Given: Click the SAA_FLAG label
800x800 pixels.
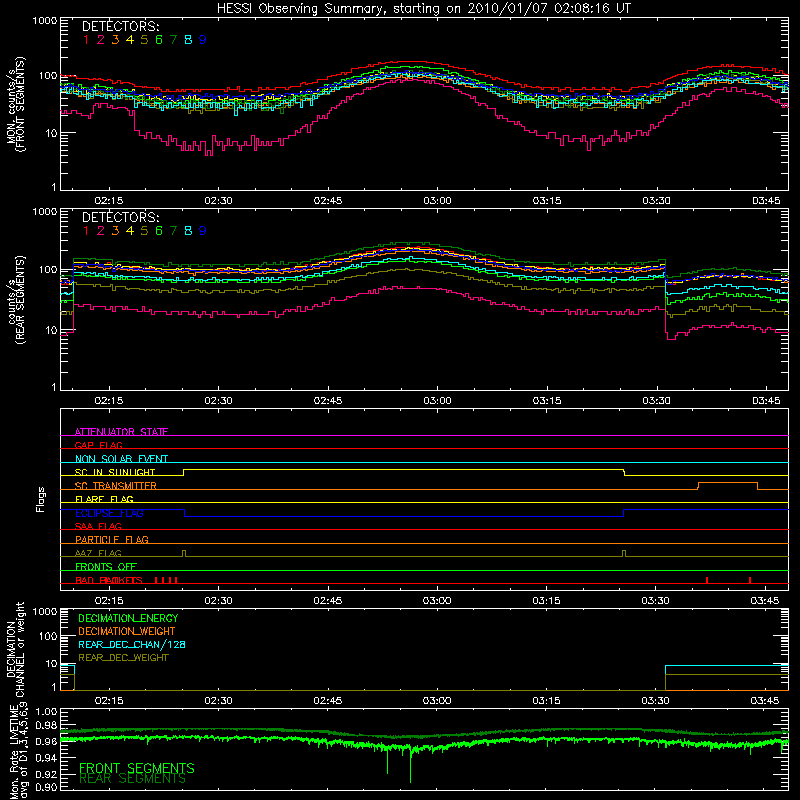Looking at the screenshot, I should pos(98,526).
